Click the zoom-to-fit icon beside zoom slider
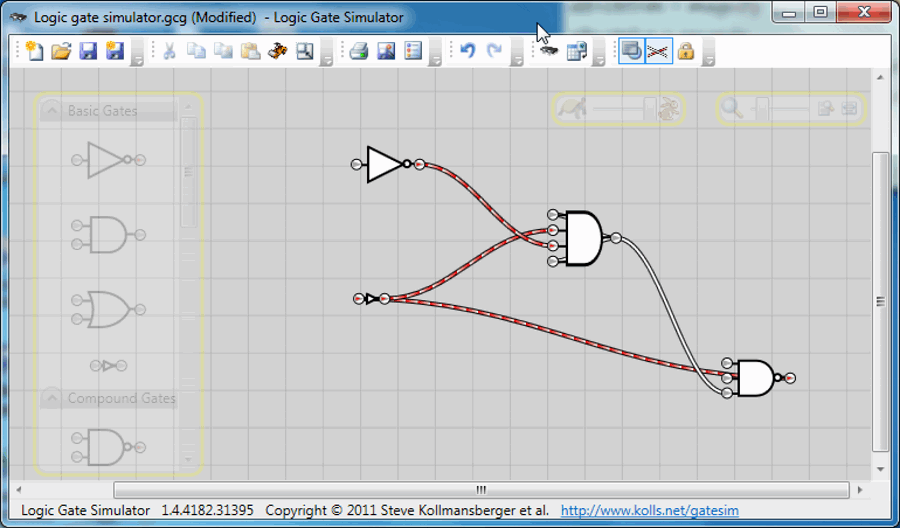This screenshot has height=528, width=900. [x=825, y=108]
